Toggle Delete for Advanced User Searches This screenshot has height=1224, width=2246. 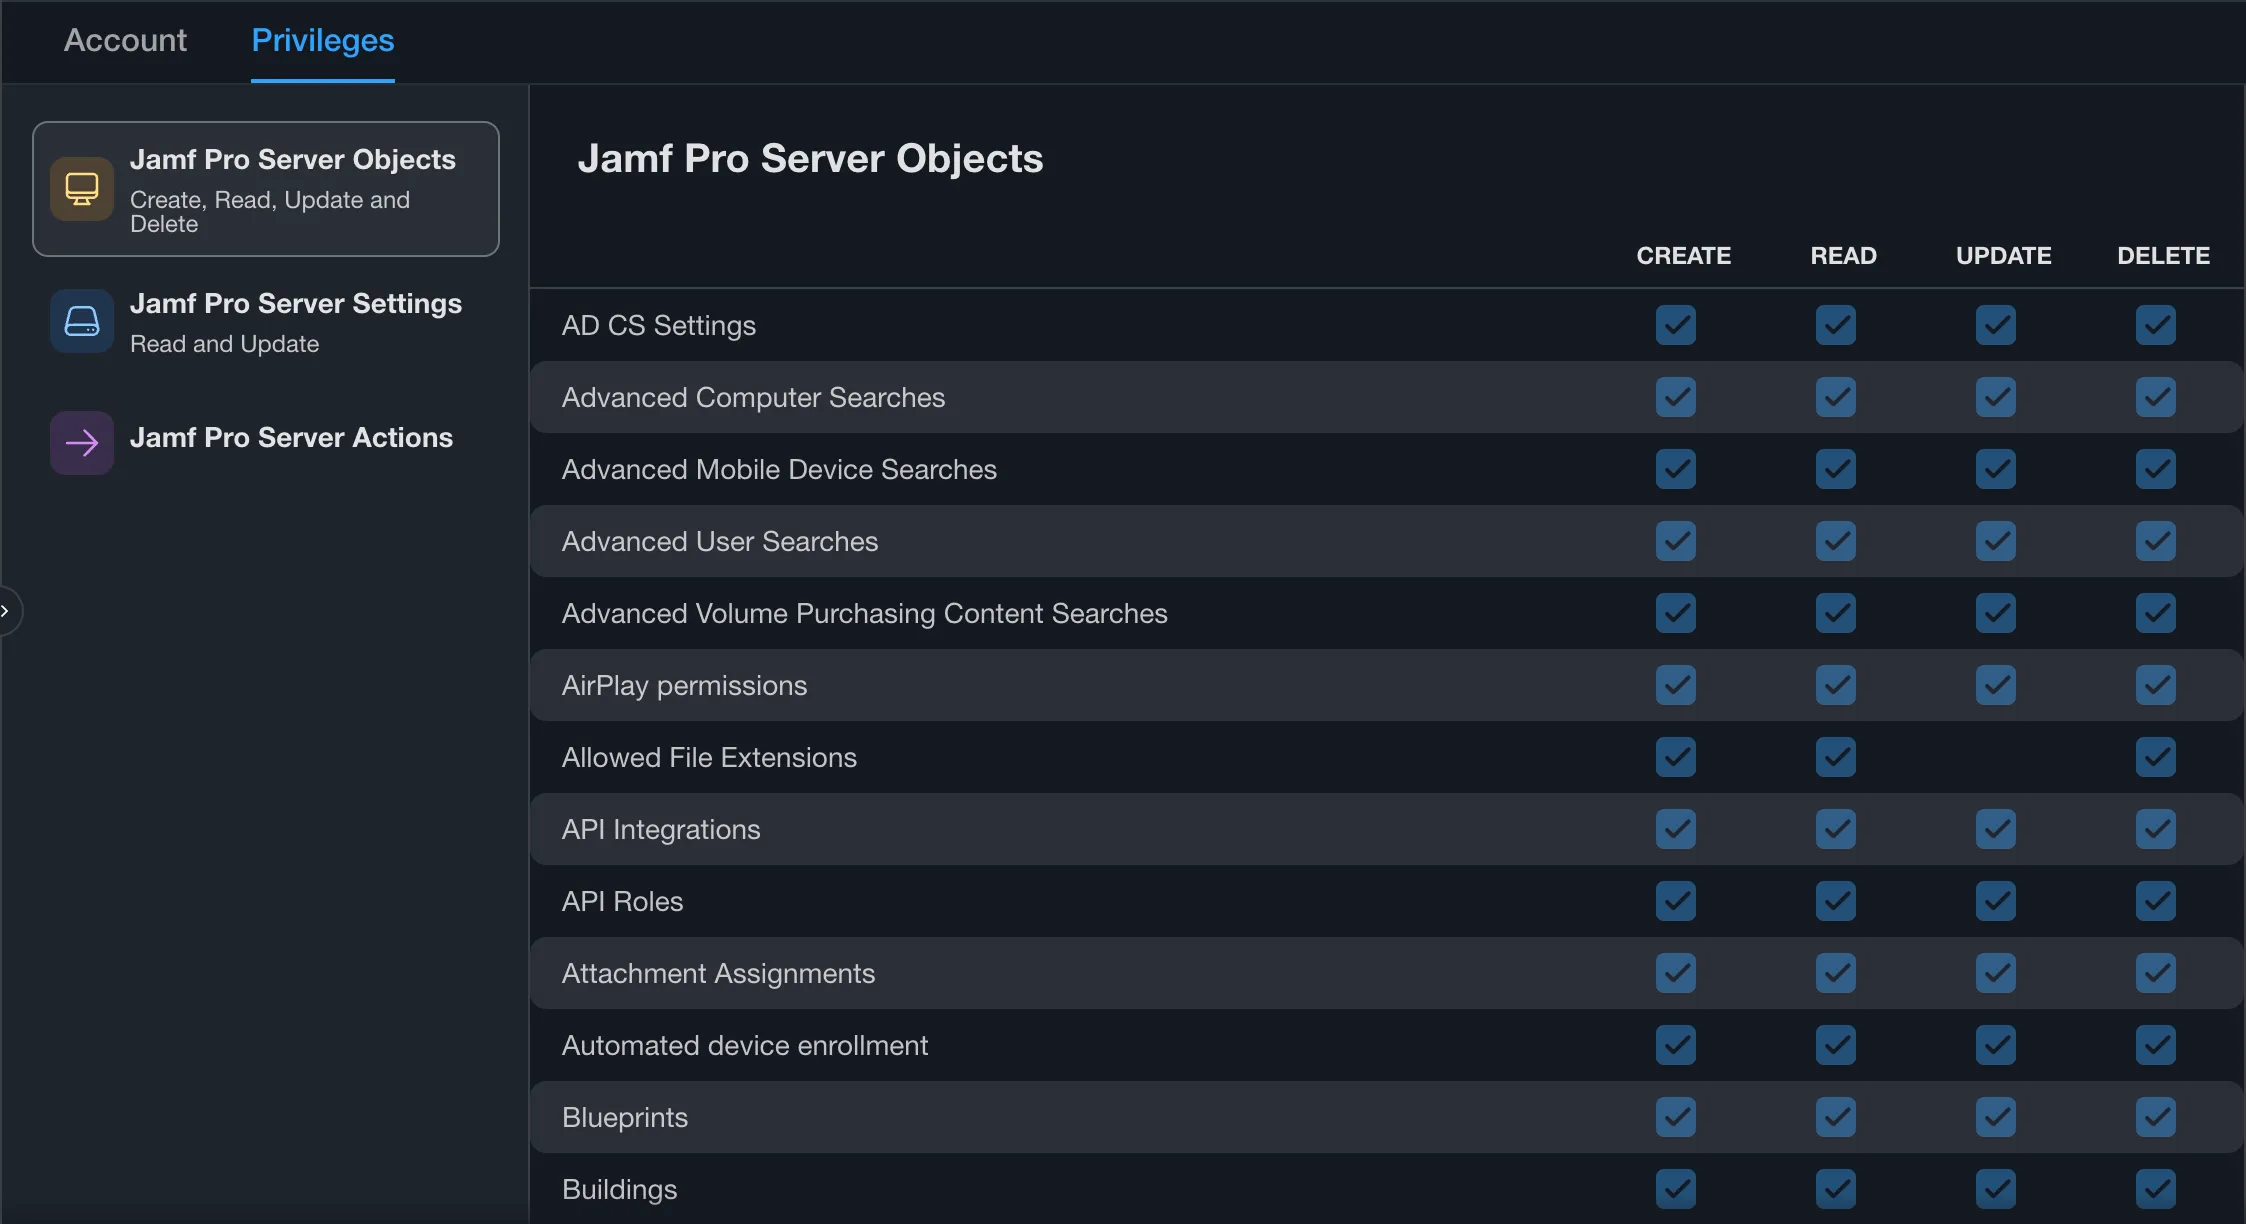pos(2156,541)
